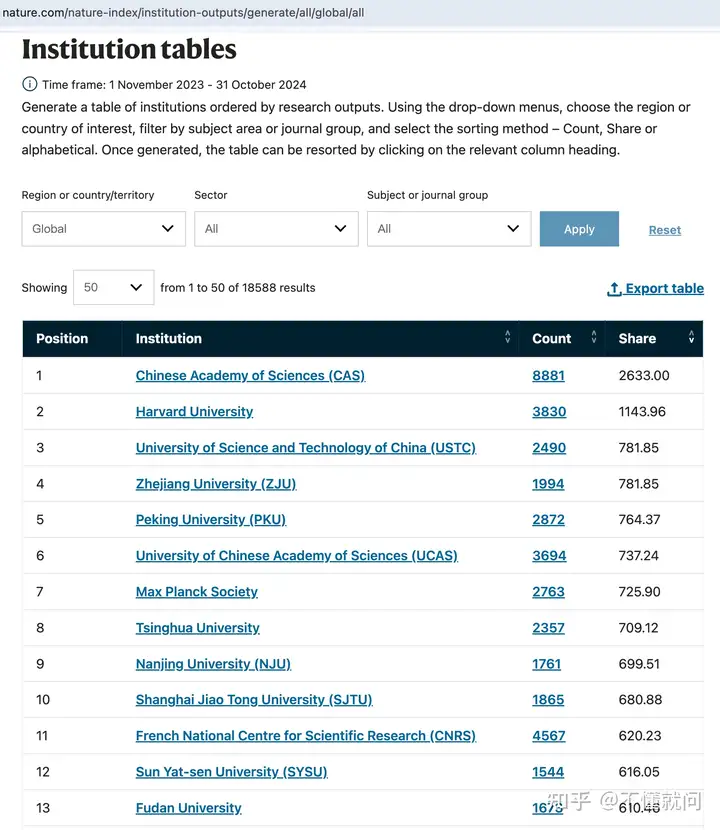The height and width of the screenshot is (830, 720).
Task: Expand the Sector dropdown
Action: click(x=276, y=229)
